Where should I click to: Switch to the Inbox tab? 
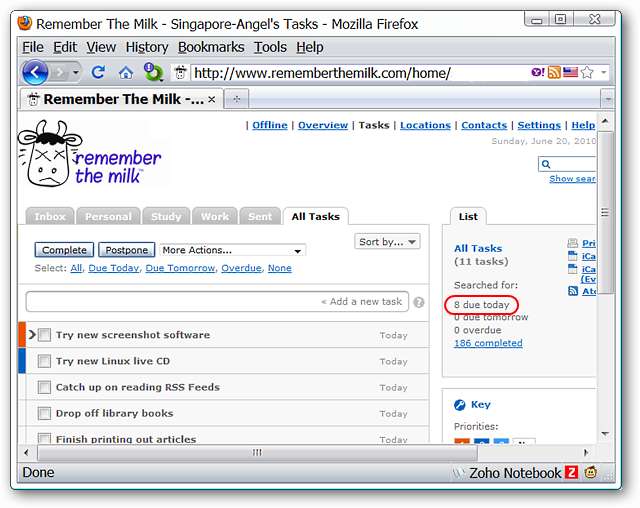(50, 216)
